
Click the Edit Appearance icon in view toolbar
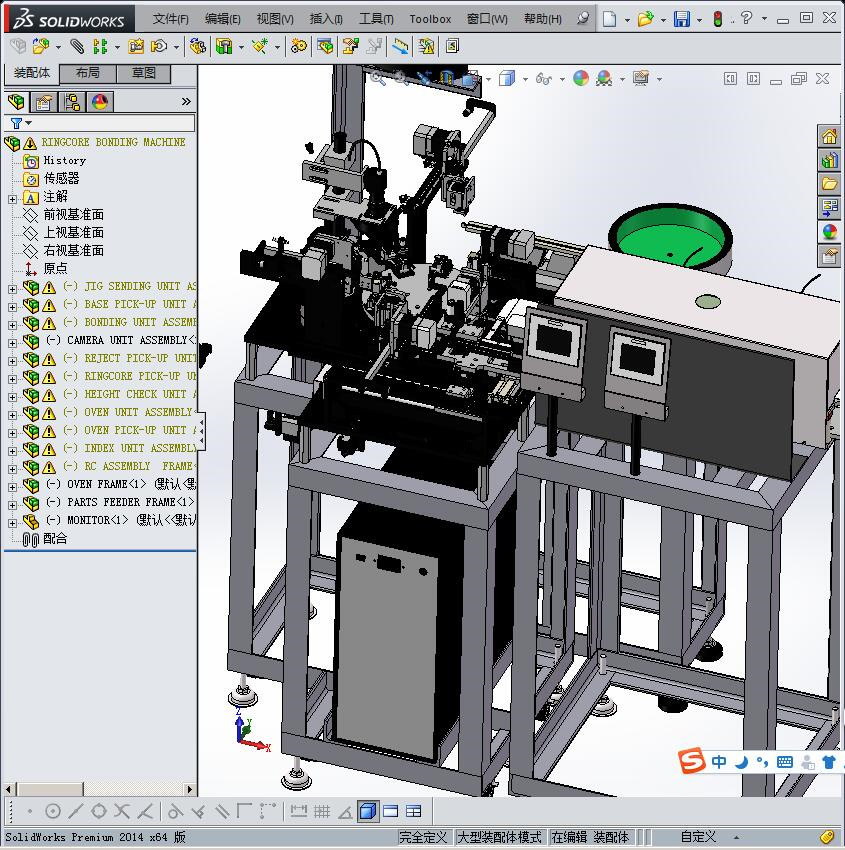(581, 78)
